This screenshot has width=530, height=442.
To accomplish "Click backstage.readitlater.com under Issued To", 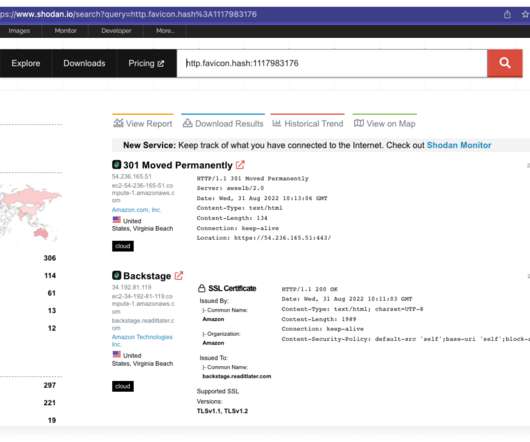I will [237, 376].
